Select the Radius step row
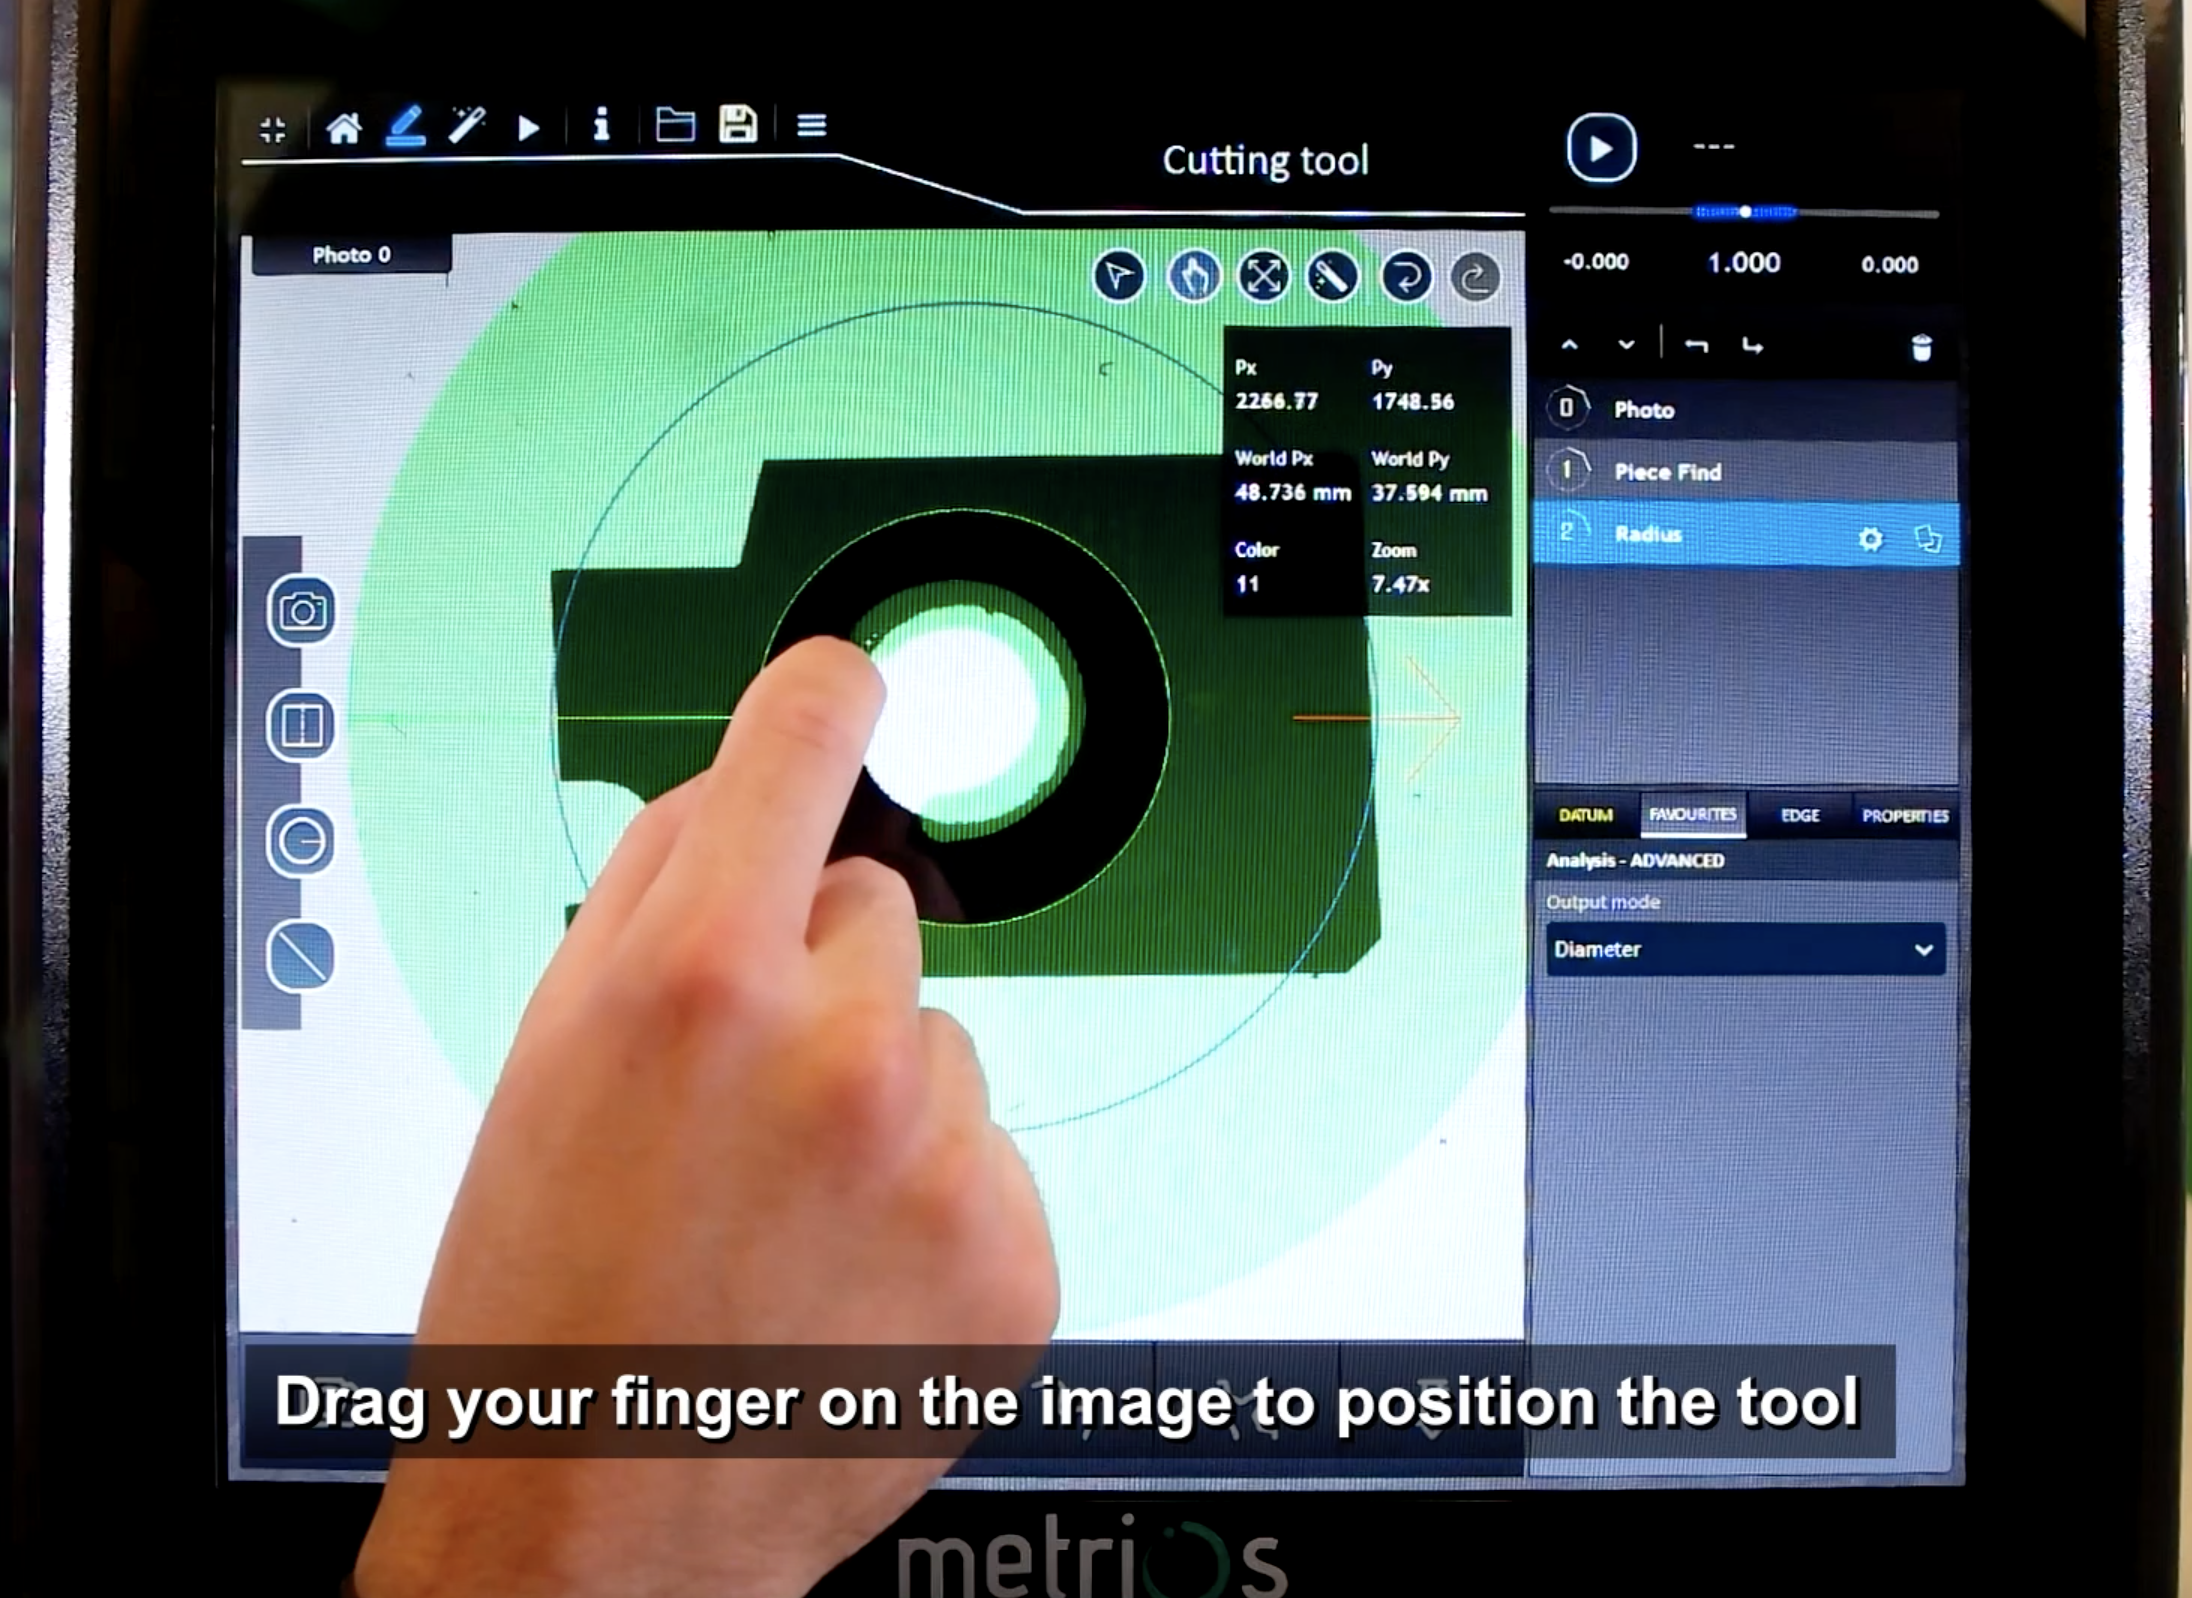This screenshot has width=2192, height=1598. pyautogui.click(x=1745, y=534)
